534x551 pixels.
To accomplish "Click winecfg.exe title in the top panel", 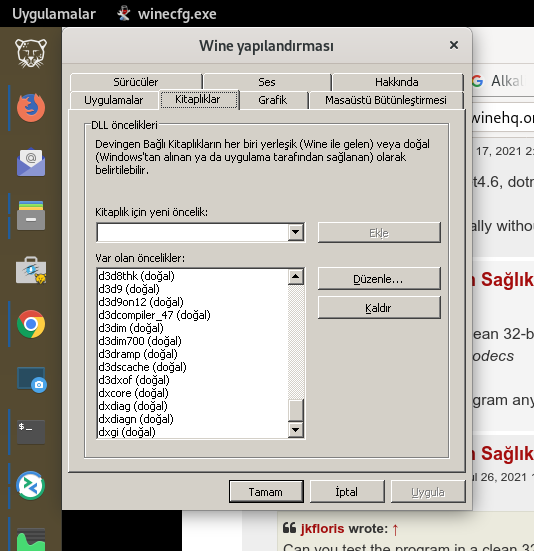I will (x=177, y=14).
